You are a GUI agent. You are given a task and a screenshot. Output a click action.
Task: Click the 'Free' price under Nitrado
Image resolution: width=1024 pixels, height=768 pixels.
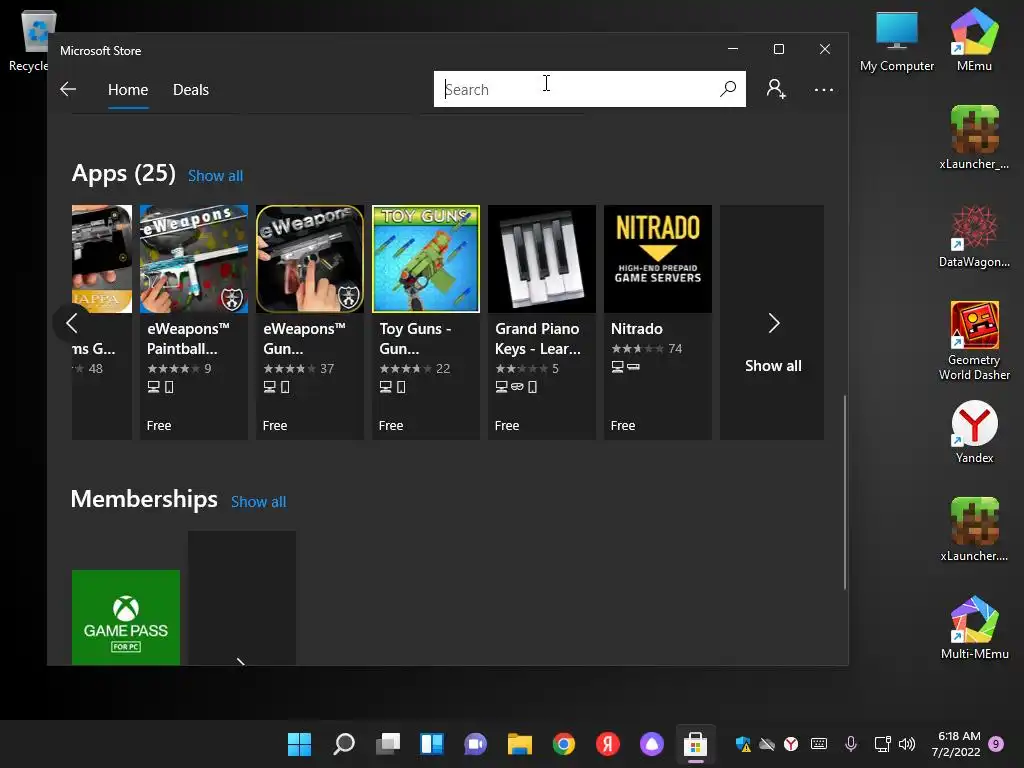pos(623,425)
